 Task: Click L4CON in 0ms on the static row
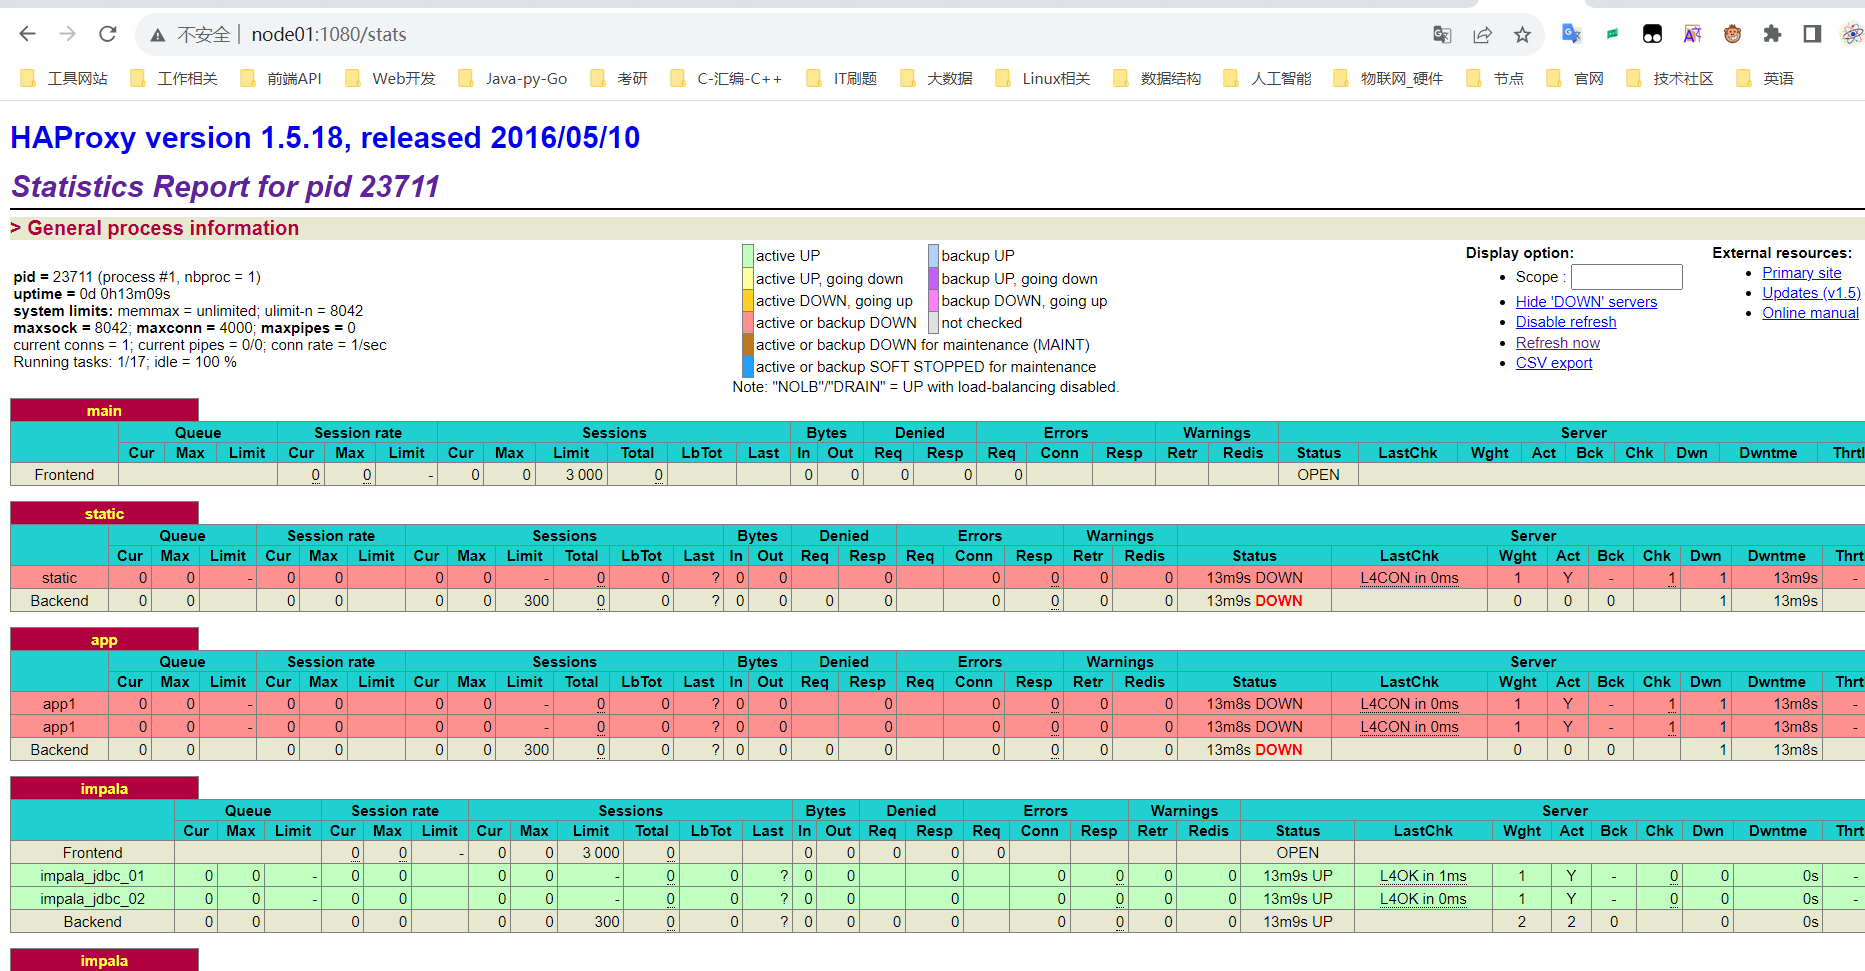pyautogui.click(x=1409, y=578)
